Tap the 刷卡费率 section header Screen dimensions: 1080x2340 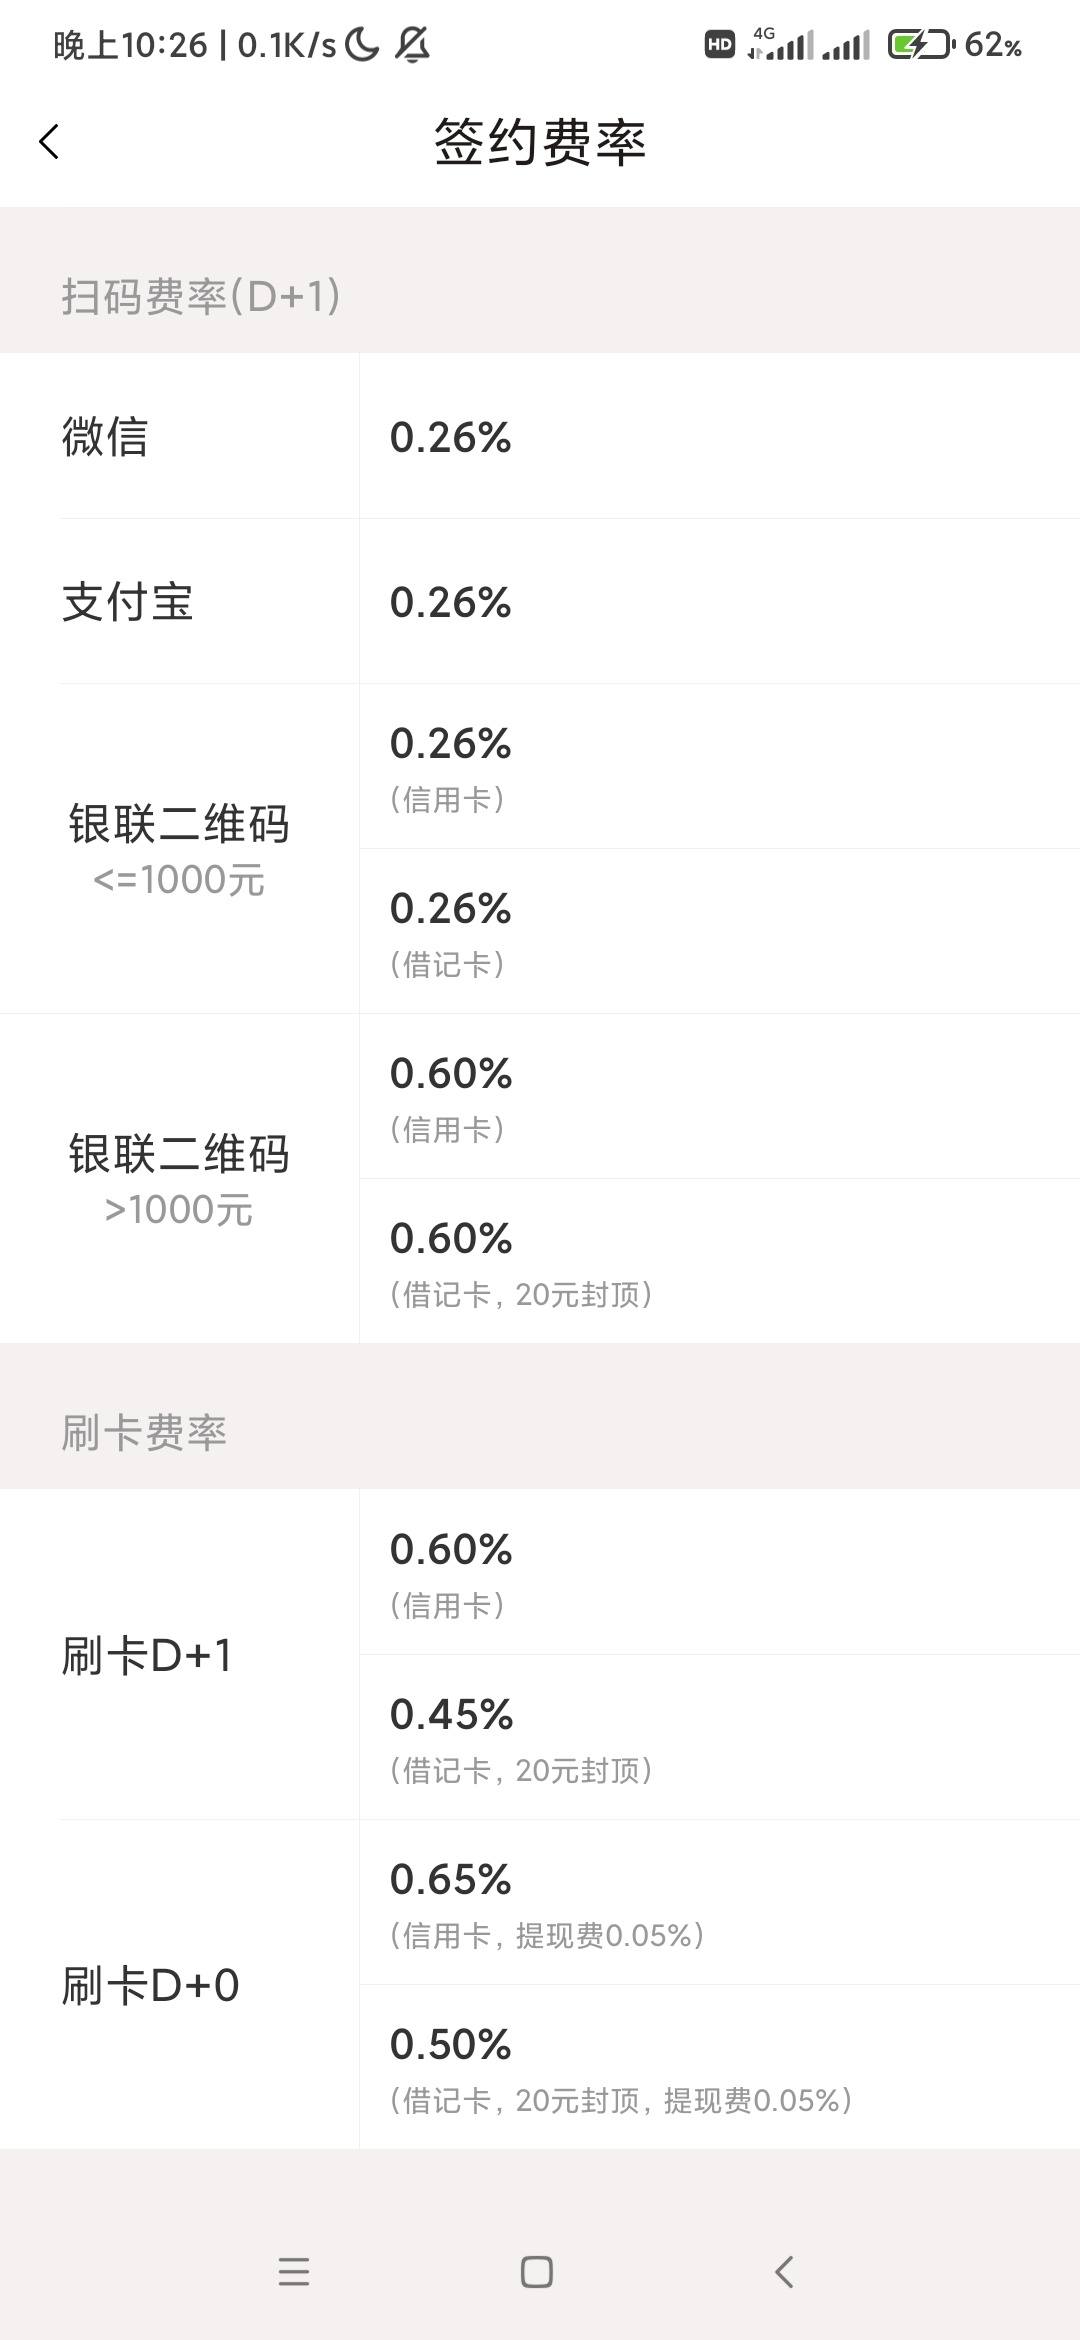coord(144,1432)
